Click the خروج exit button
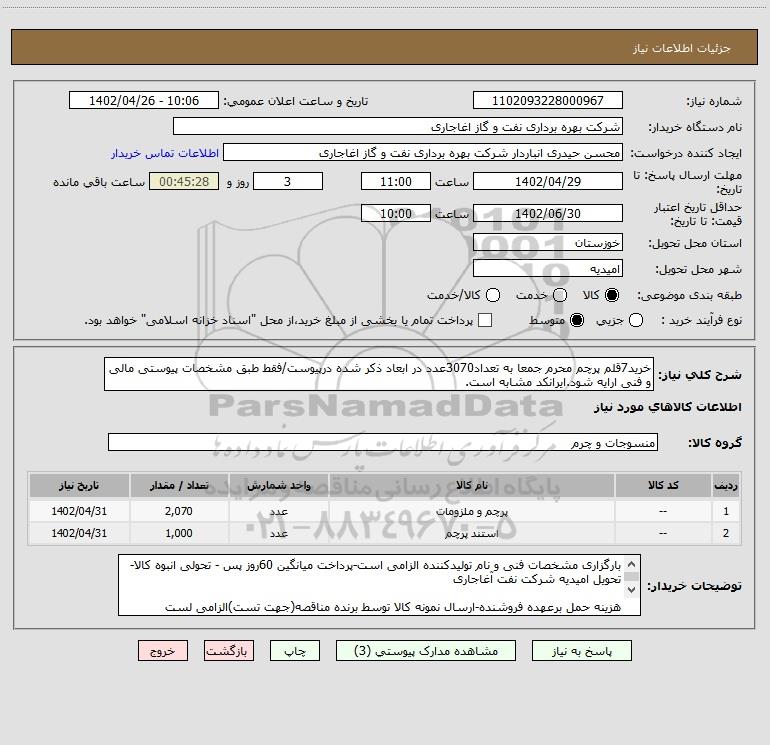Viewport: 770px width, 745px height. 163,651
